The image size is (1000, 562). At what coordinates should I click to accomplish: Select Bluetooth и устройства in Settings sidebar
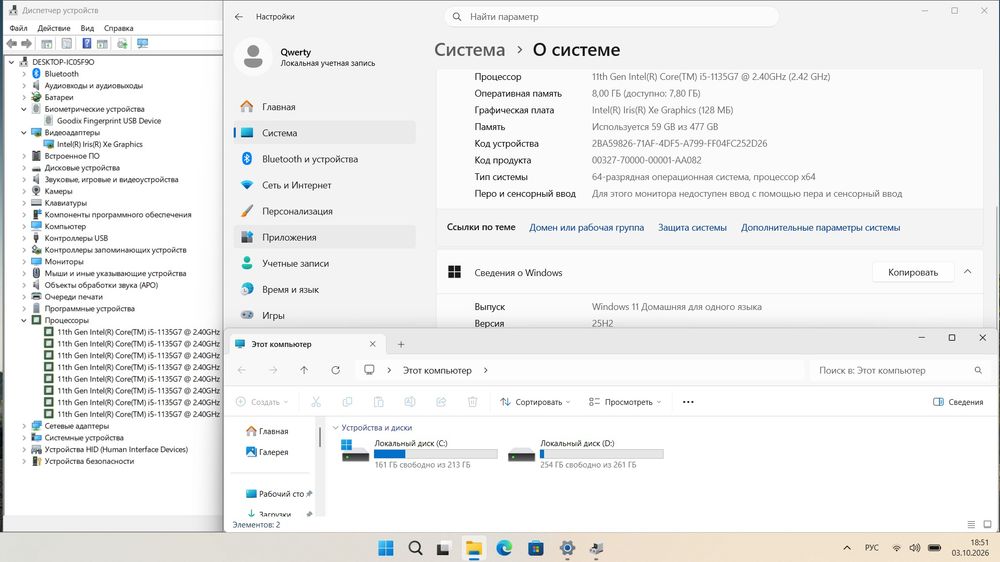(325, 159)
